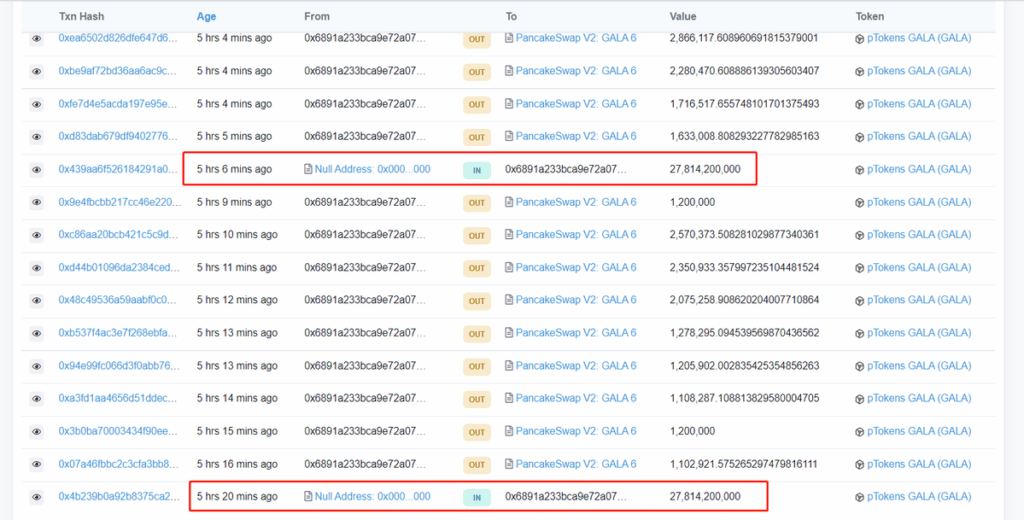Open the PancakeSwap V2: GALA 6 link for value 2,866,117.608960691815379001

point(576,38)
